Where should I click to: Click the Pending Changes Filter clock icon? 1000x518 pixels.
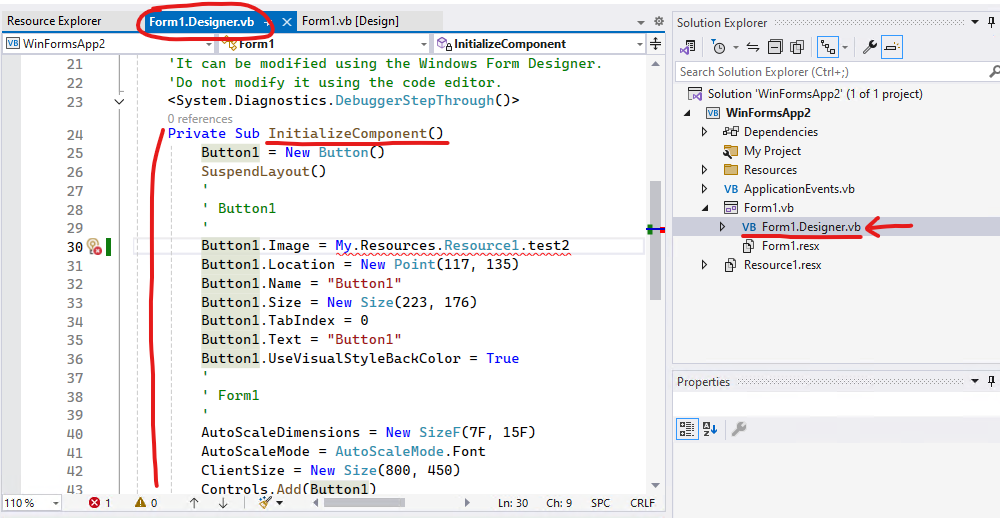(x=719, y=47)
